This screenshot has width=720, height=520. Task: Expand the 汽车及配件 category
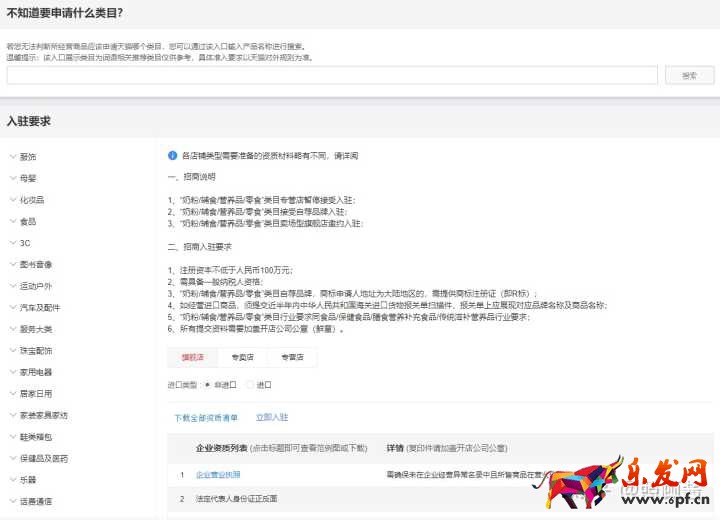pos(39,307)
